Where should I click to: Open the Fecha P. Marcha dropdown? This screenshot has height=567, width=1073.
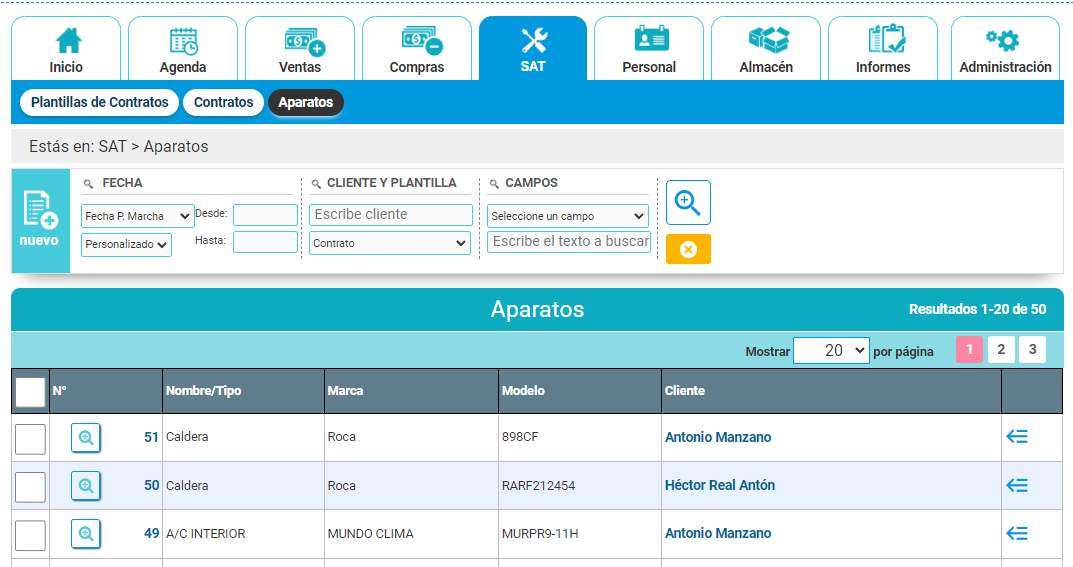pos(138,216)
